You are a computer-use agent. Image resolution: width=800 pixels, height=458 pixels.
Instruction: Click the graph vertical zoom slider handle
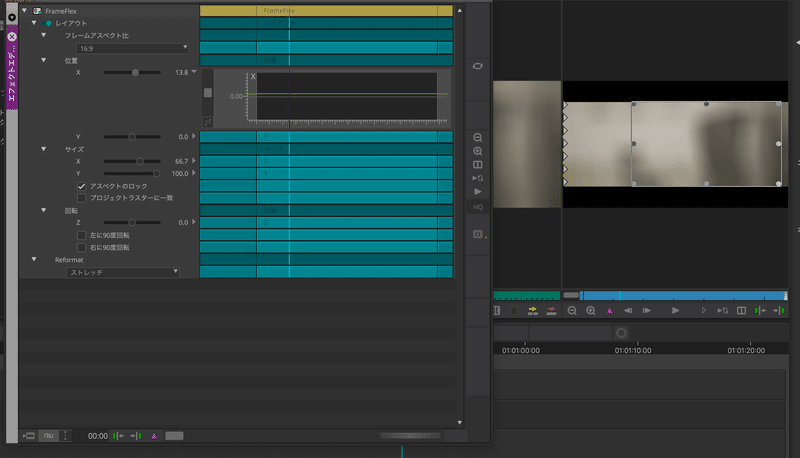[208, 93]
